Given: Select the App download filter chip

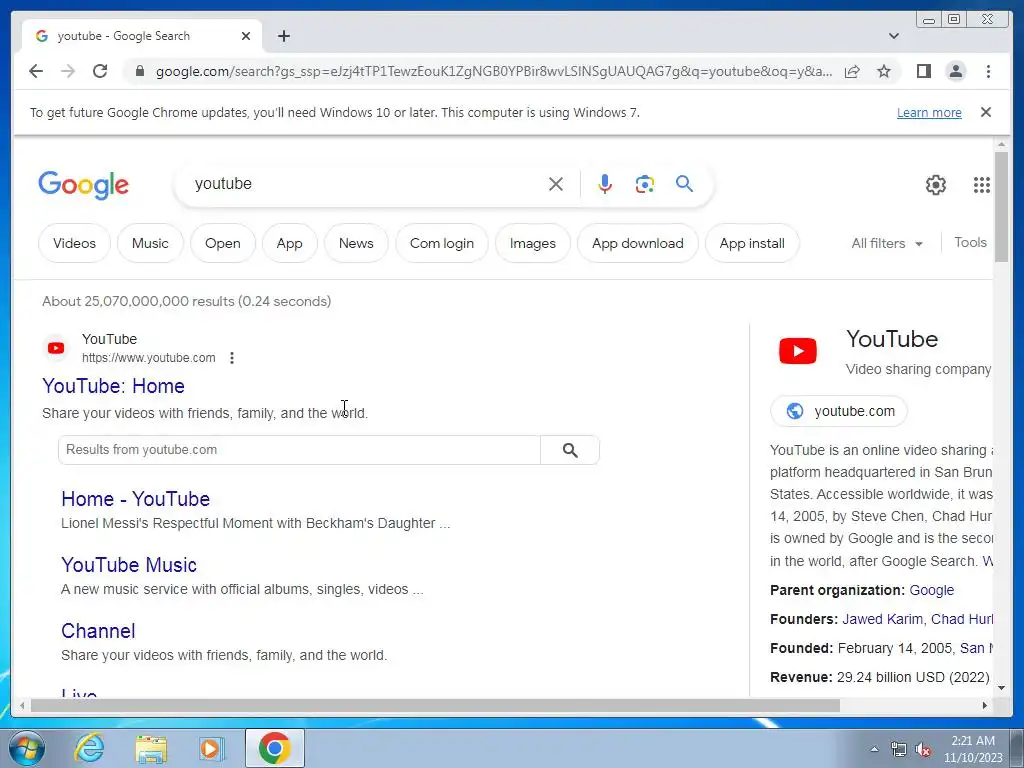Looking at the screenshot, I should click(637, 243).
